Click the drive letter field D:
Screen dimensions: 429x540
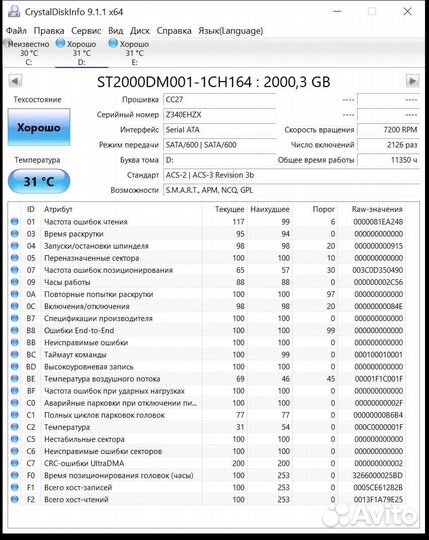(220, 160)
